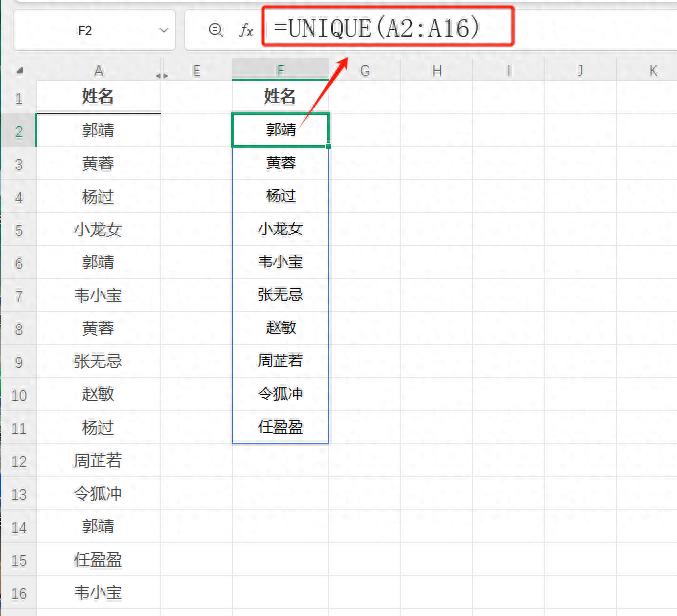
Task: Select row 2 header
Action: pos(19,131)
